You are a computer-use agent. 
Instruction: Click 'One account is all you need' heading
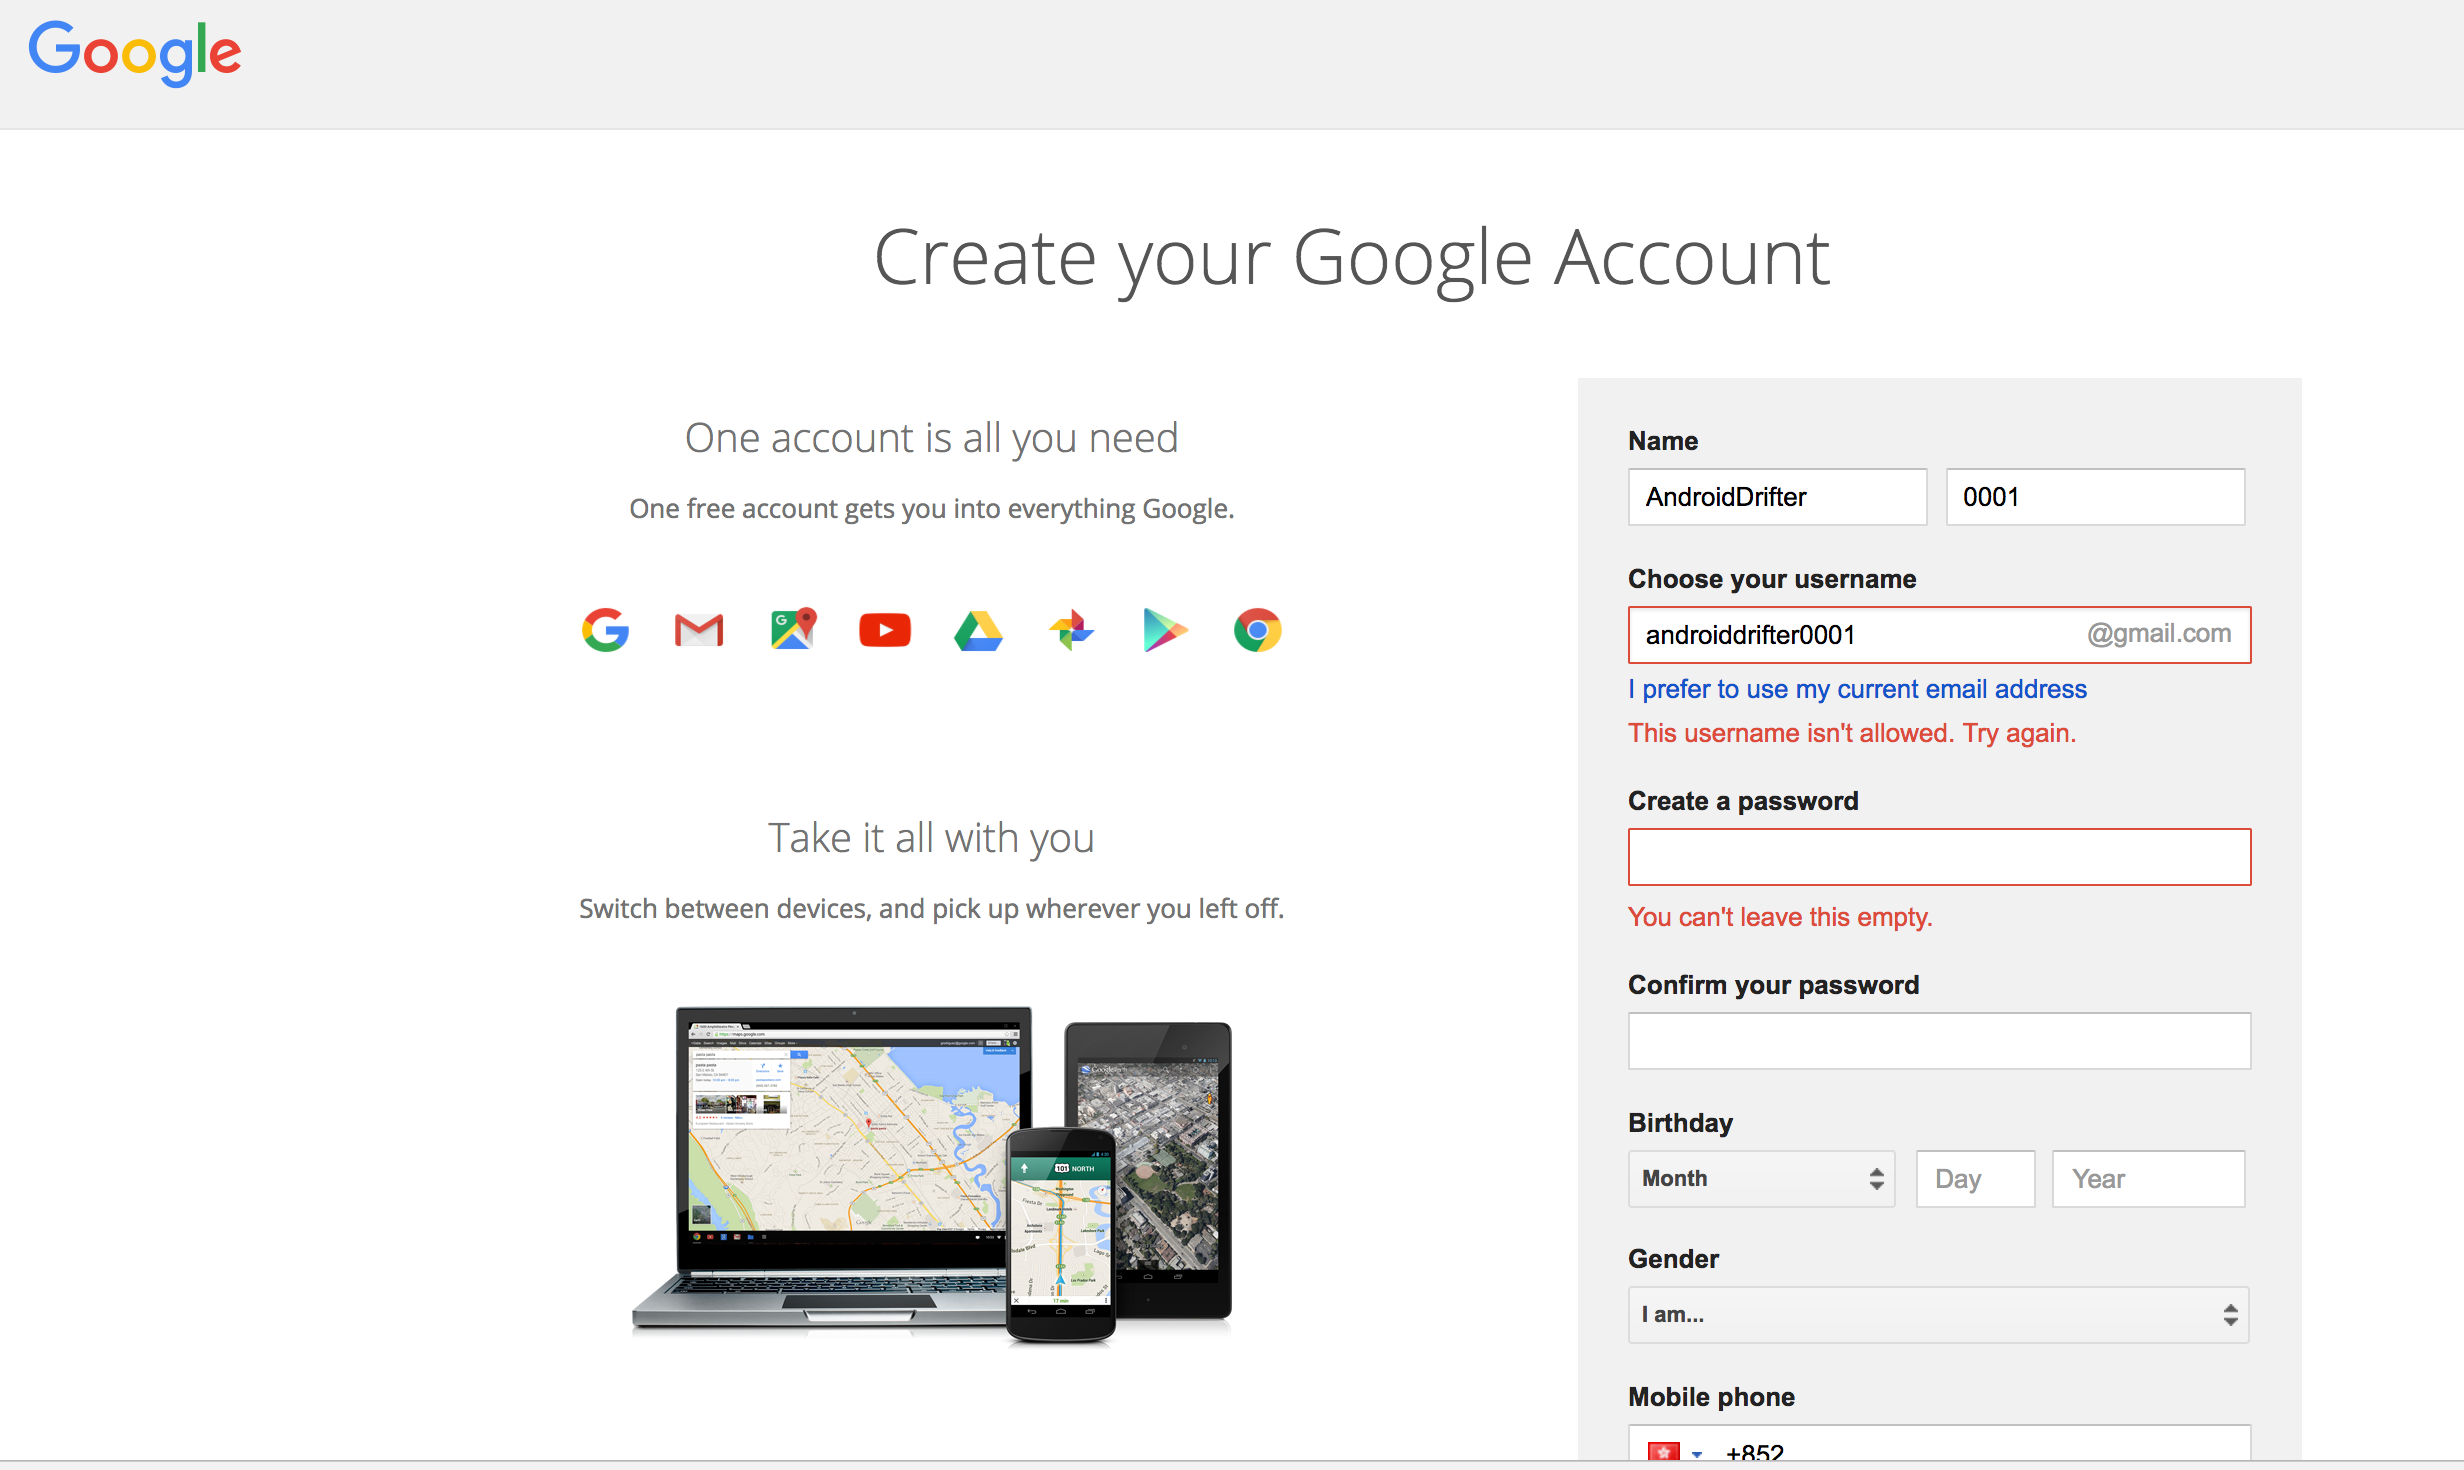coord(931,438)
